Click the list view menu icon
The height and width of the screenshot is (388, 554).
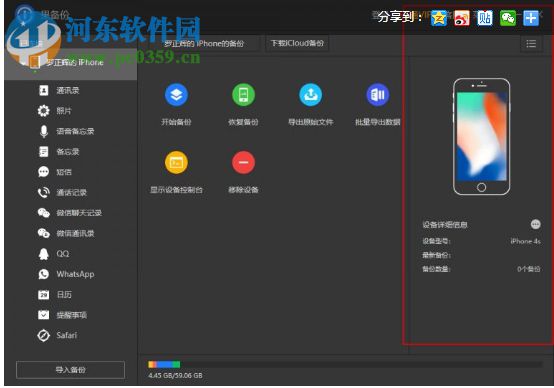[x=531, y=44]
